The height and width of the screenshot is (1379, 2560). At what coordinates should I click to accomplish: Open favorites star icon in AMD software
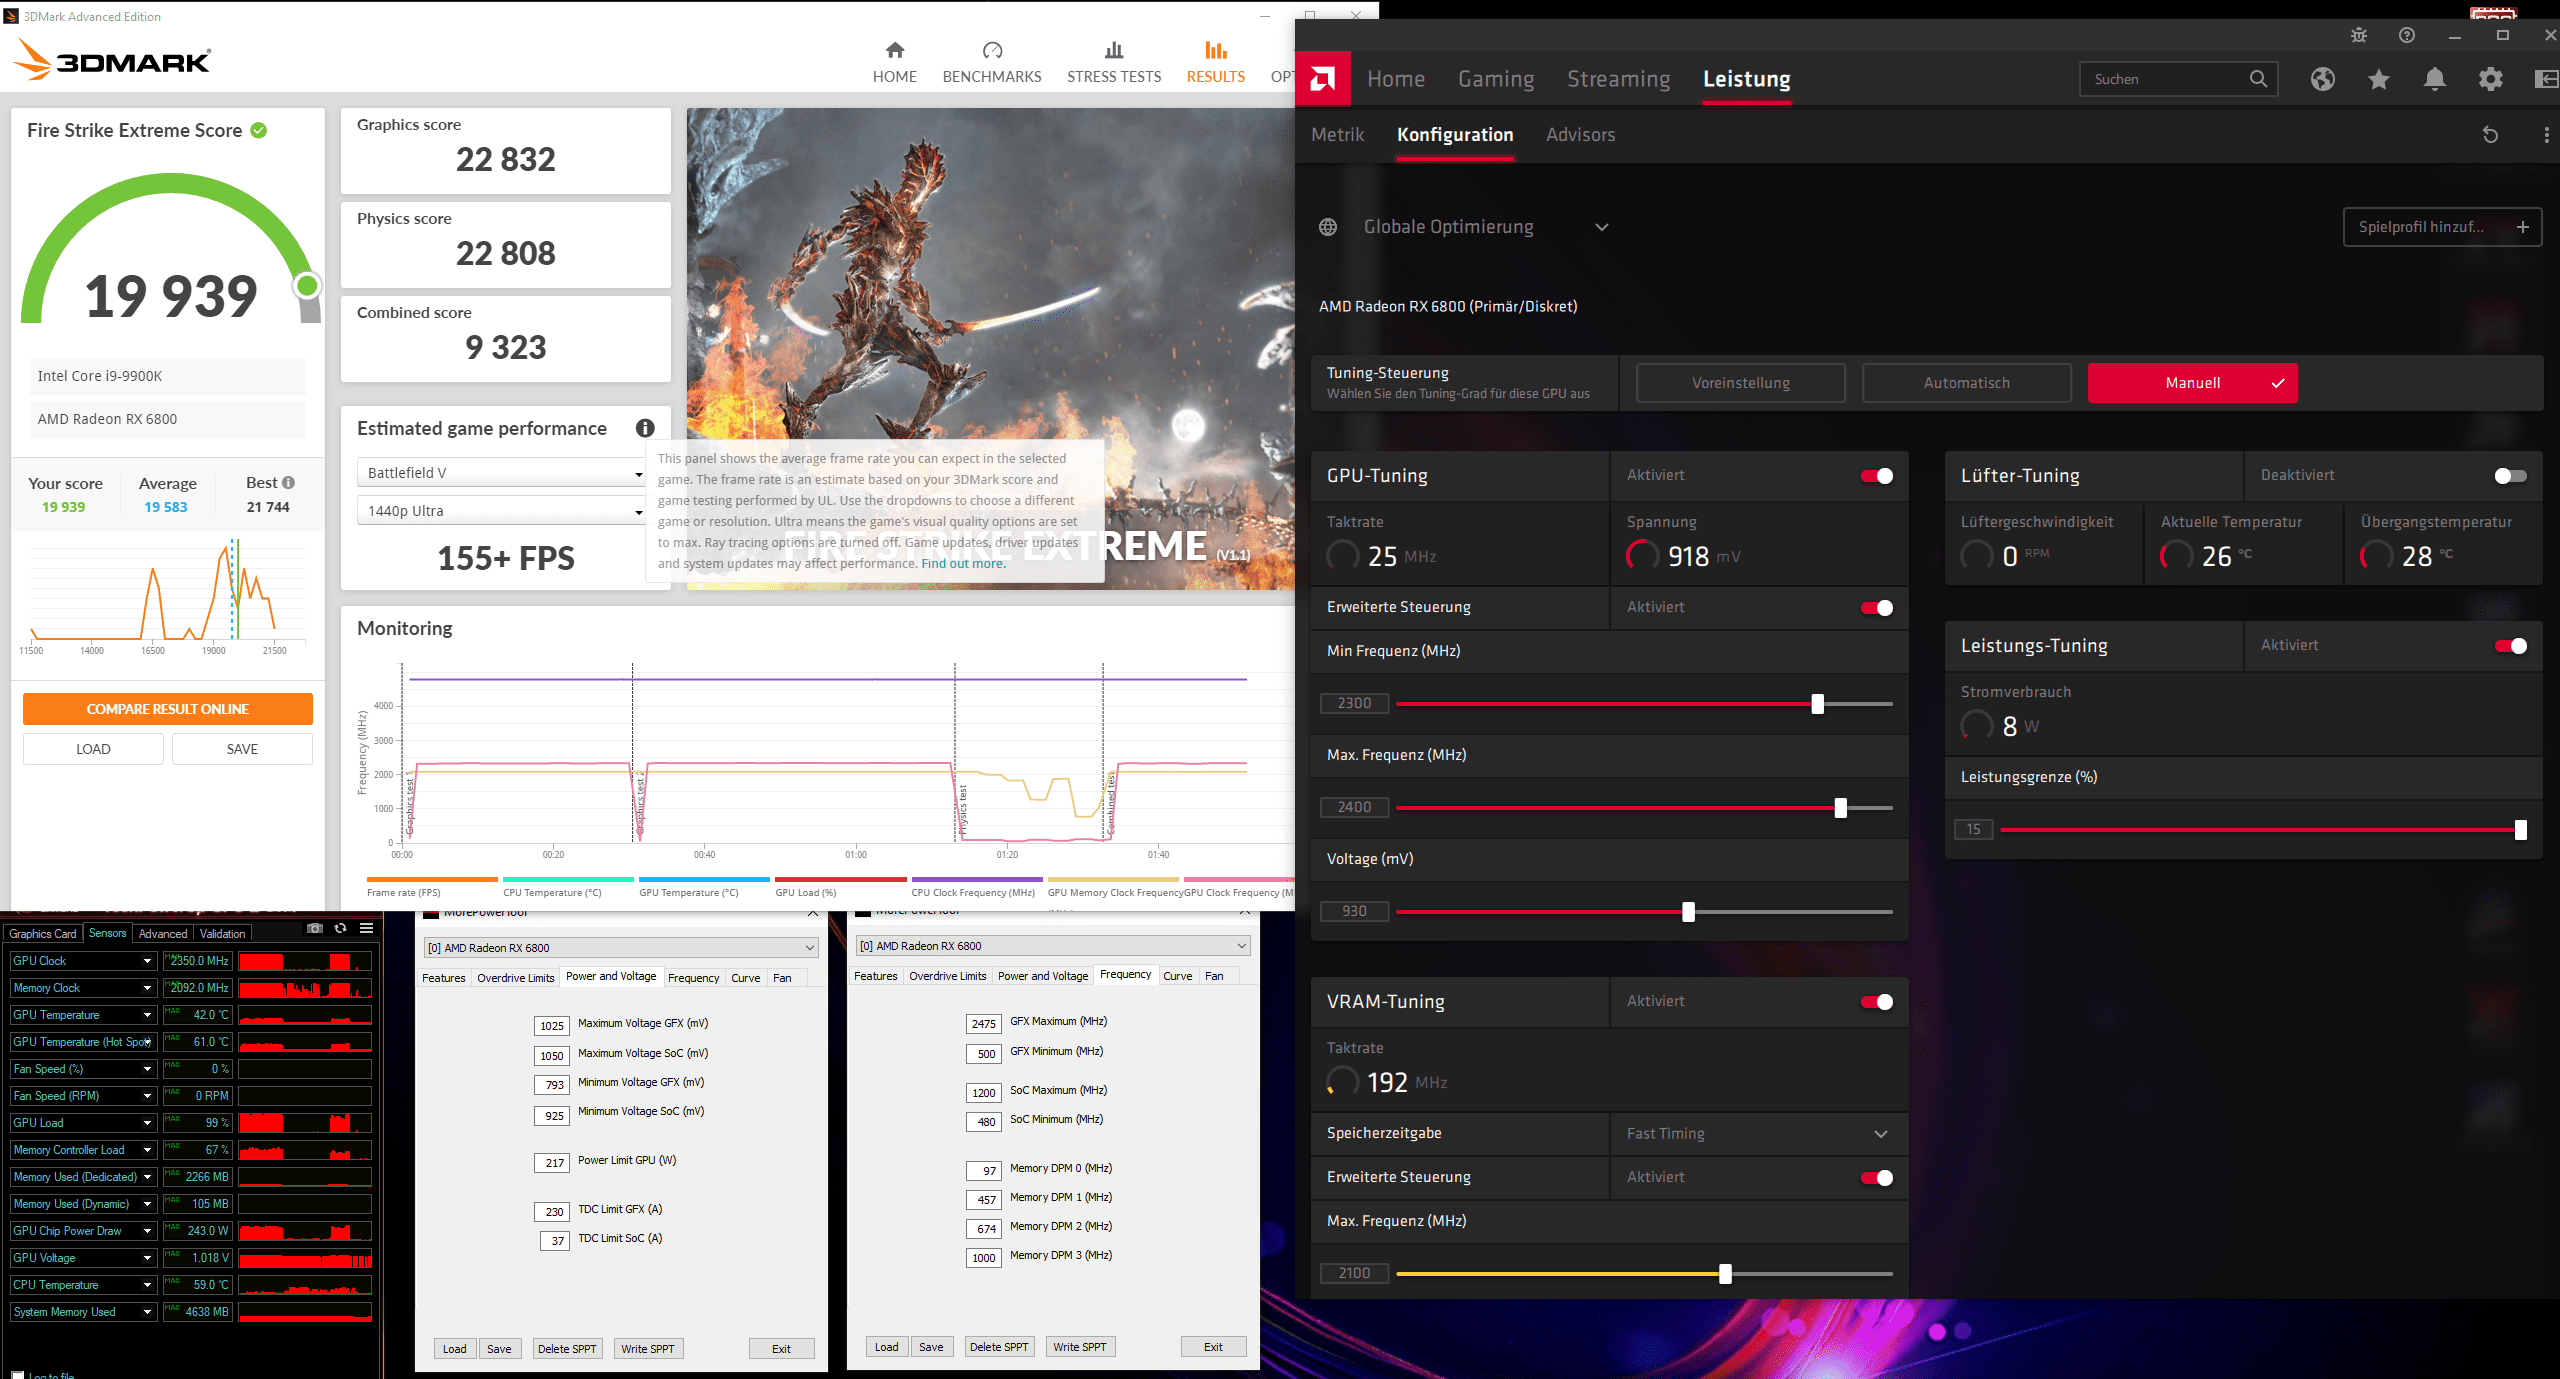coord(2379,79)
